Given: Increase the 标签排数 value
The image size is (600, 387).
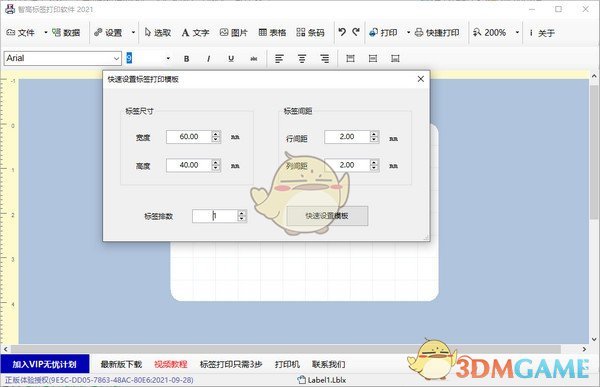Looking at the screenshot, I should 242,213.
